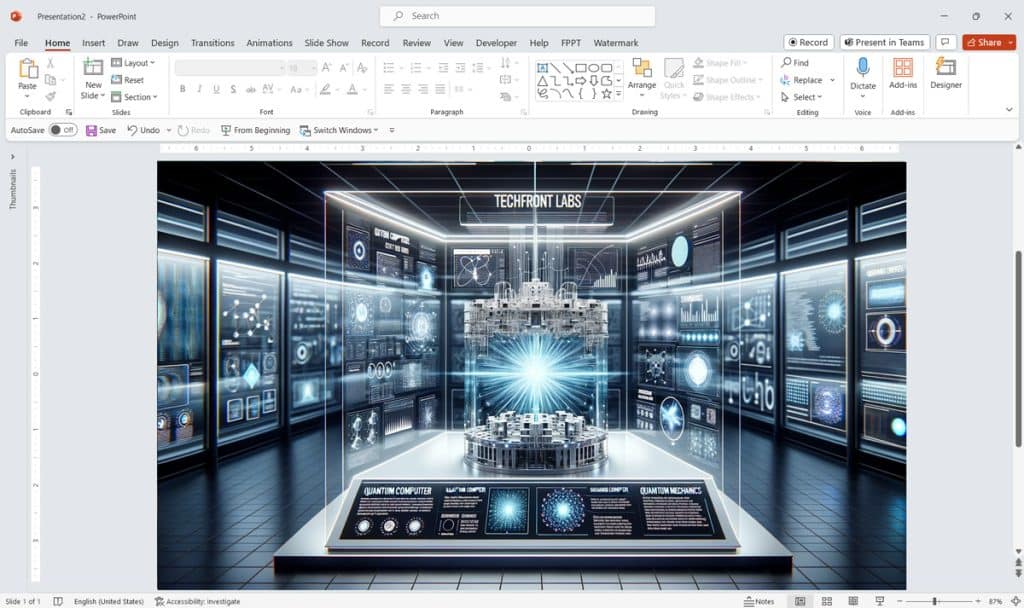Expand the Layout options
The height and width of the screenshot is (608, 1024).
(x=133, y=62)
